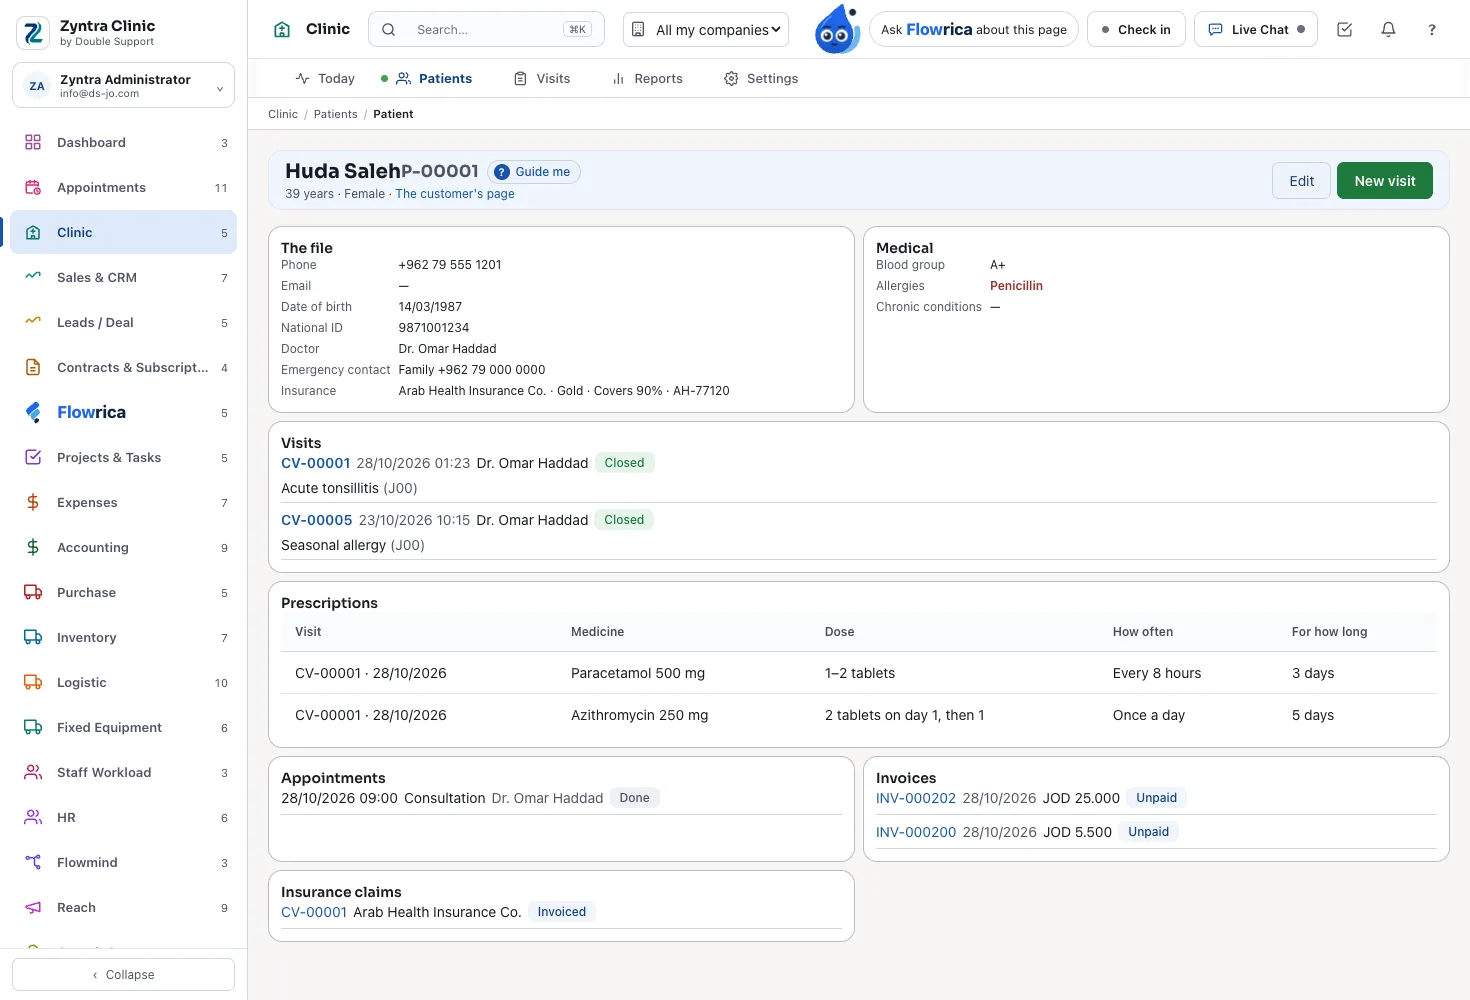The width and height of the screenshot is (1470, 1000).
Task: Open the Flowmind icon
Action: [x=33, y=863]
